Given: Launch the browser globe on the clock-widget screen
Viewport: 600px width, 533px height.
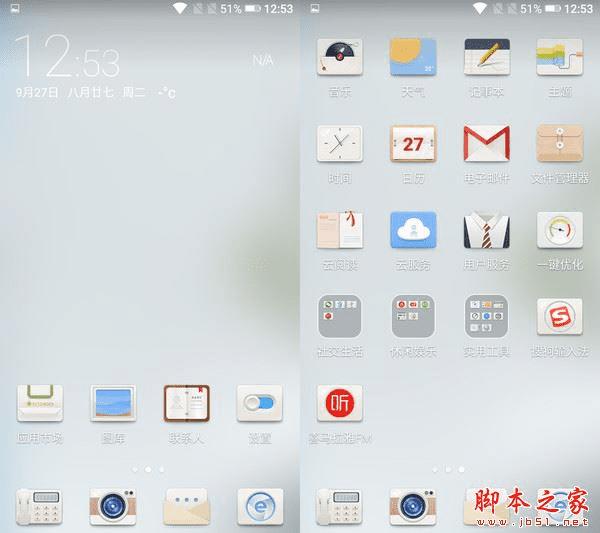Looking at the screenshot, I should [260, 507].
